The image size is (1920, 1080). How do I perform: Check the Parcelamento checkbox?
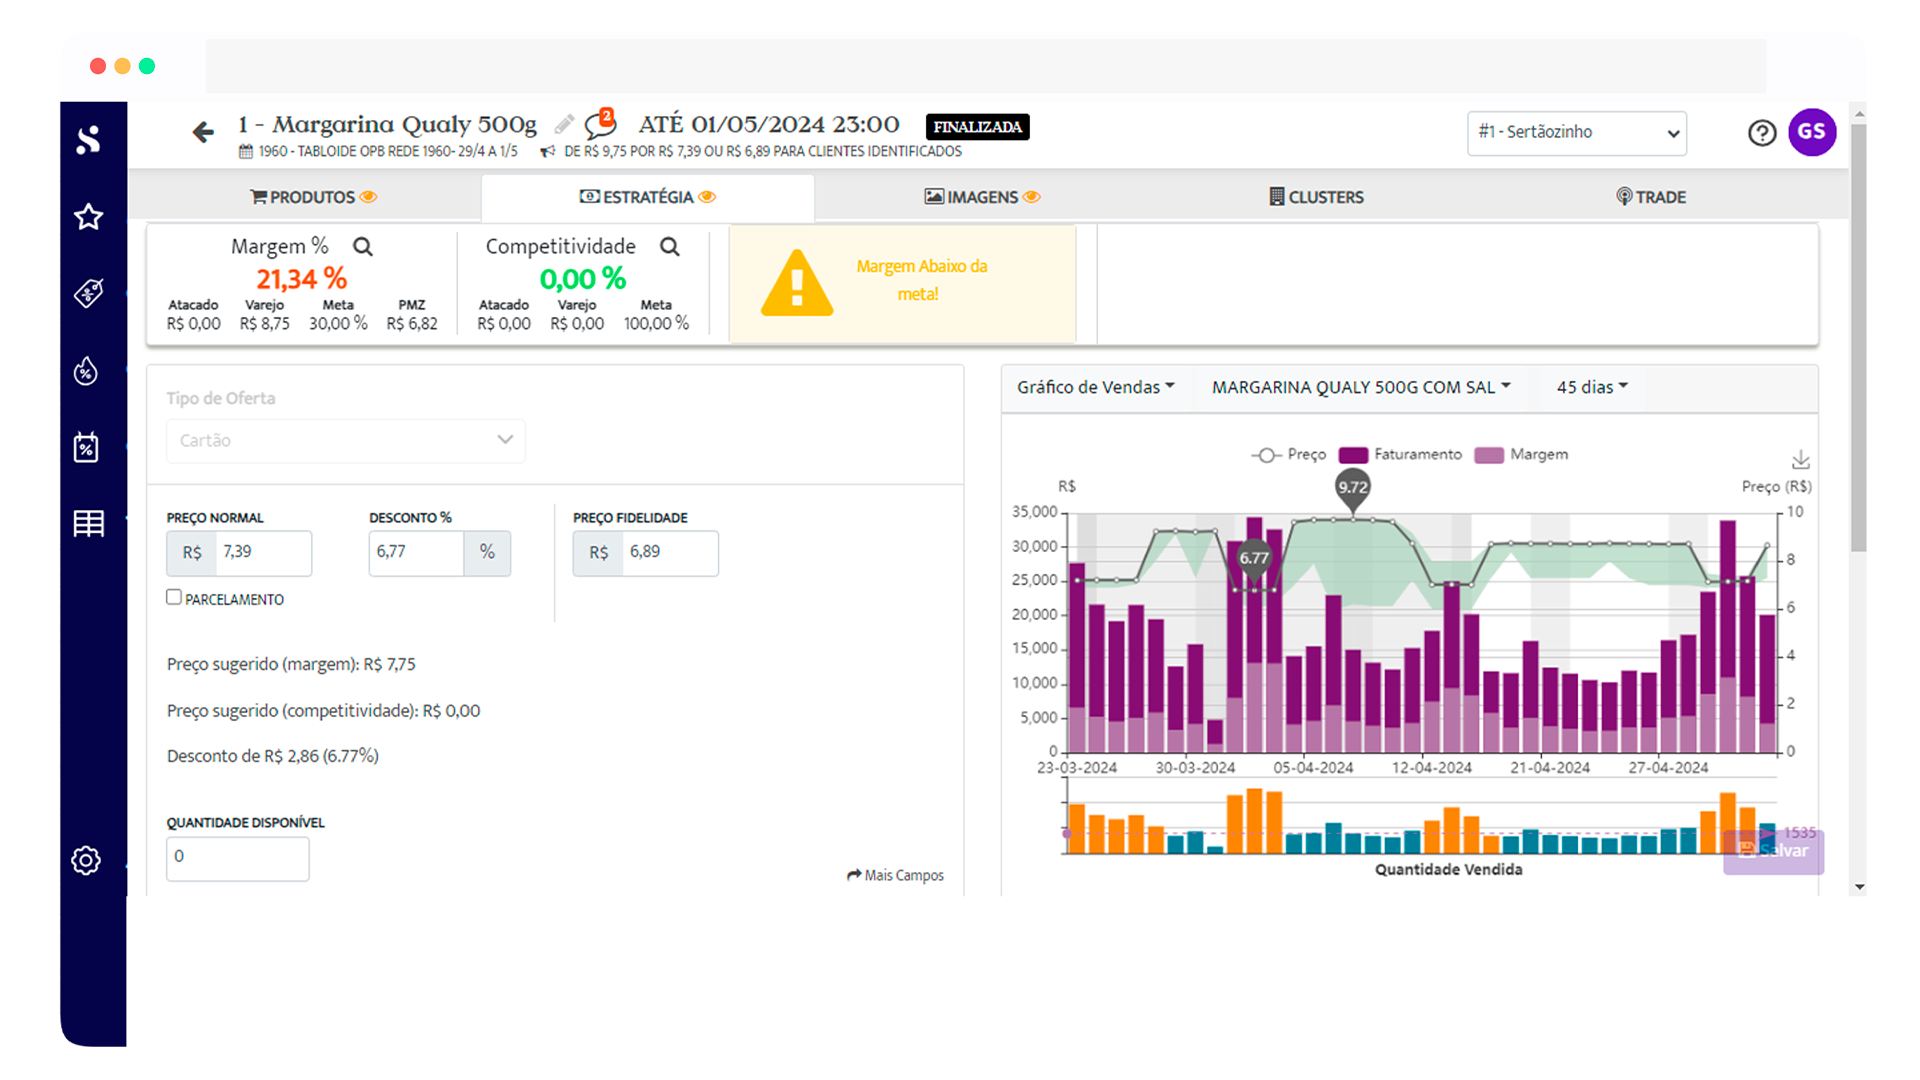pos(174,597)
